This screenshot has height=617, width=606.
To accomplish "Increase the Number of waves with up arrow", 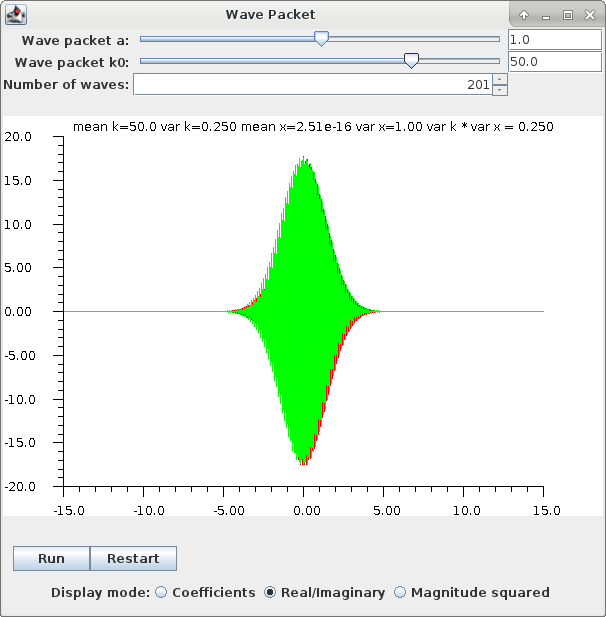I will (x=500, y=79).
